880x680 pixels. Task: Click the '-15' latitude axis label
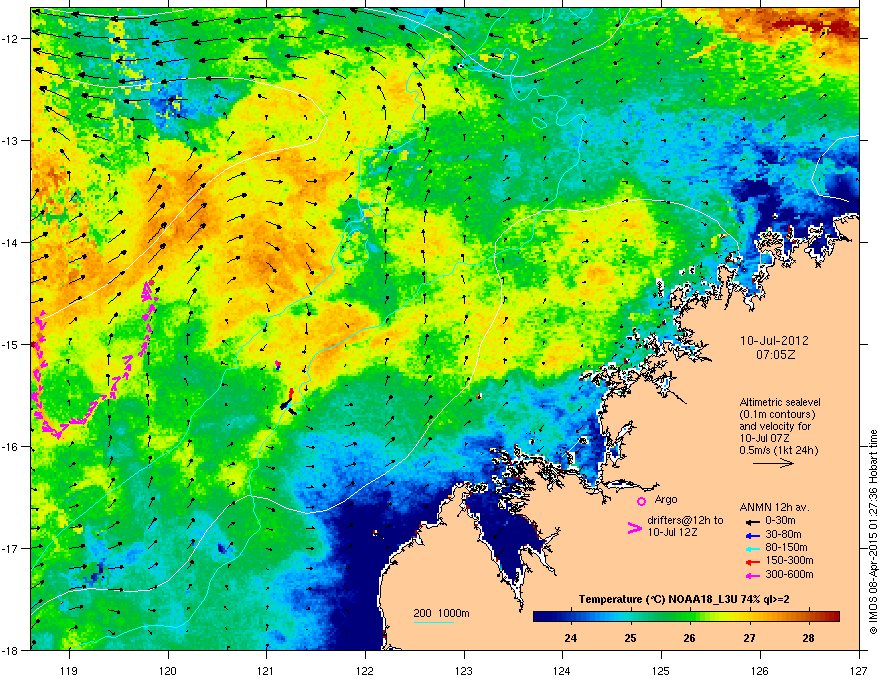(10, 344)
